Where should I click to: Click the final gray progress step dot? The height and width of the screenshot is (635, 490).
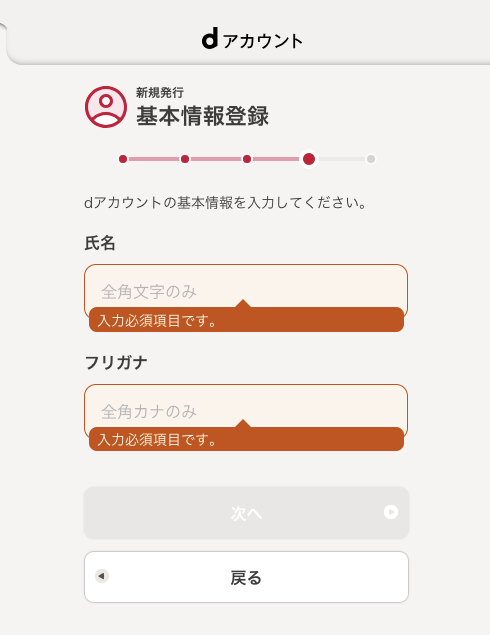[x=371, y=159]
